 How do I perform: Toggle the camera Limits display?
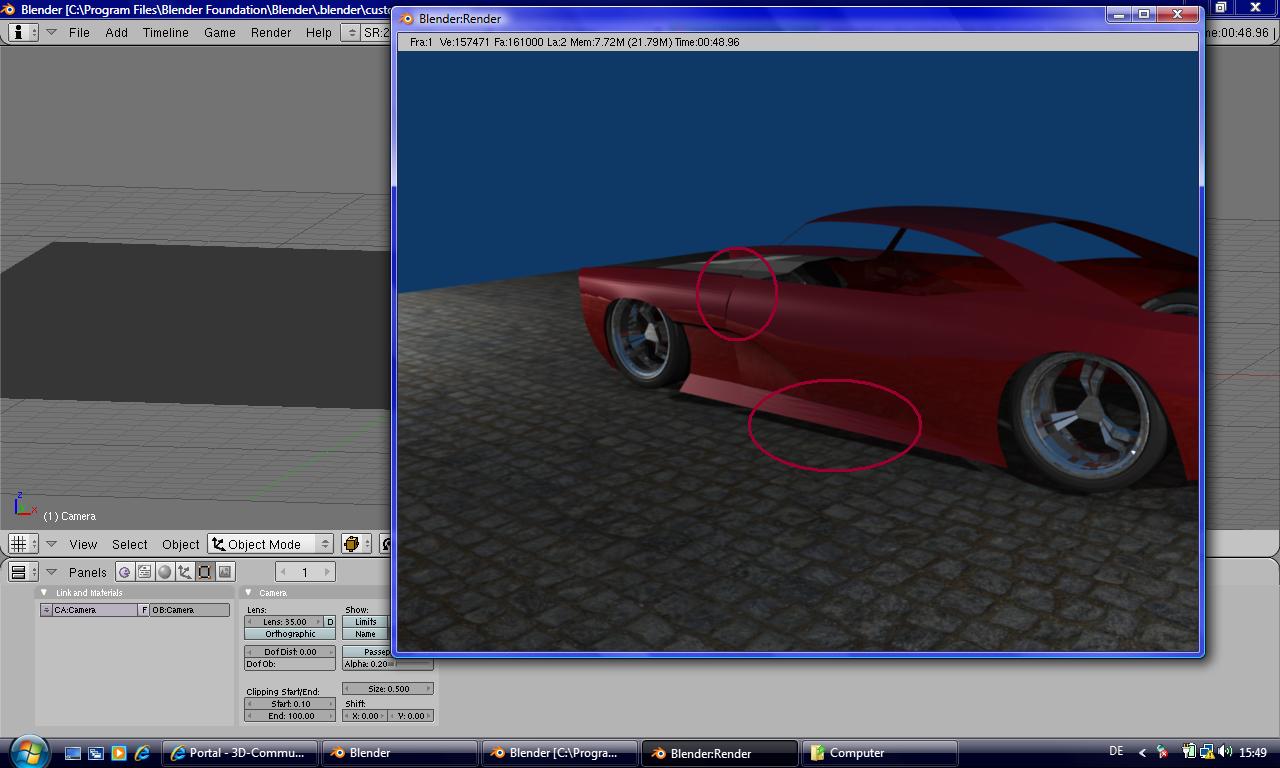pos(366,622)
